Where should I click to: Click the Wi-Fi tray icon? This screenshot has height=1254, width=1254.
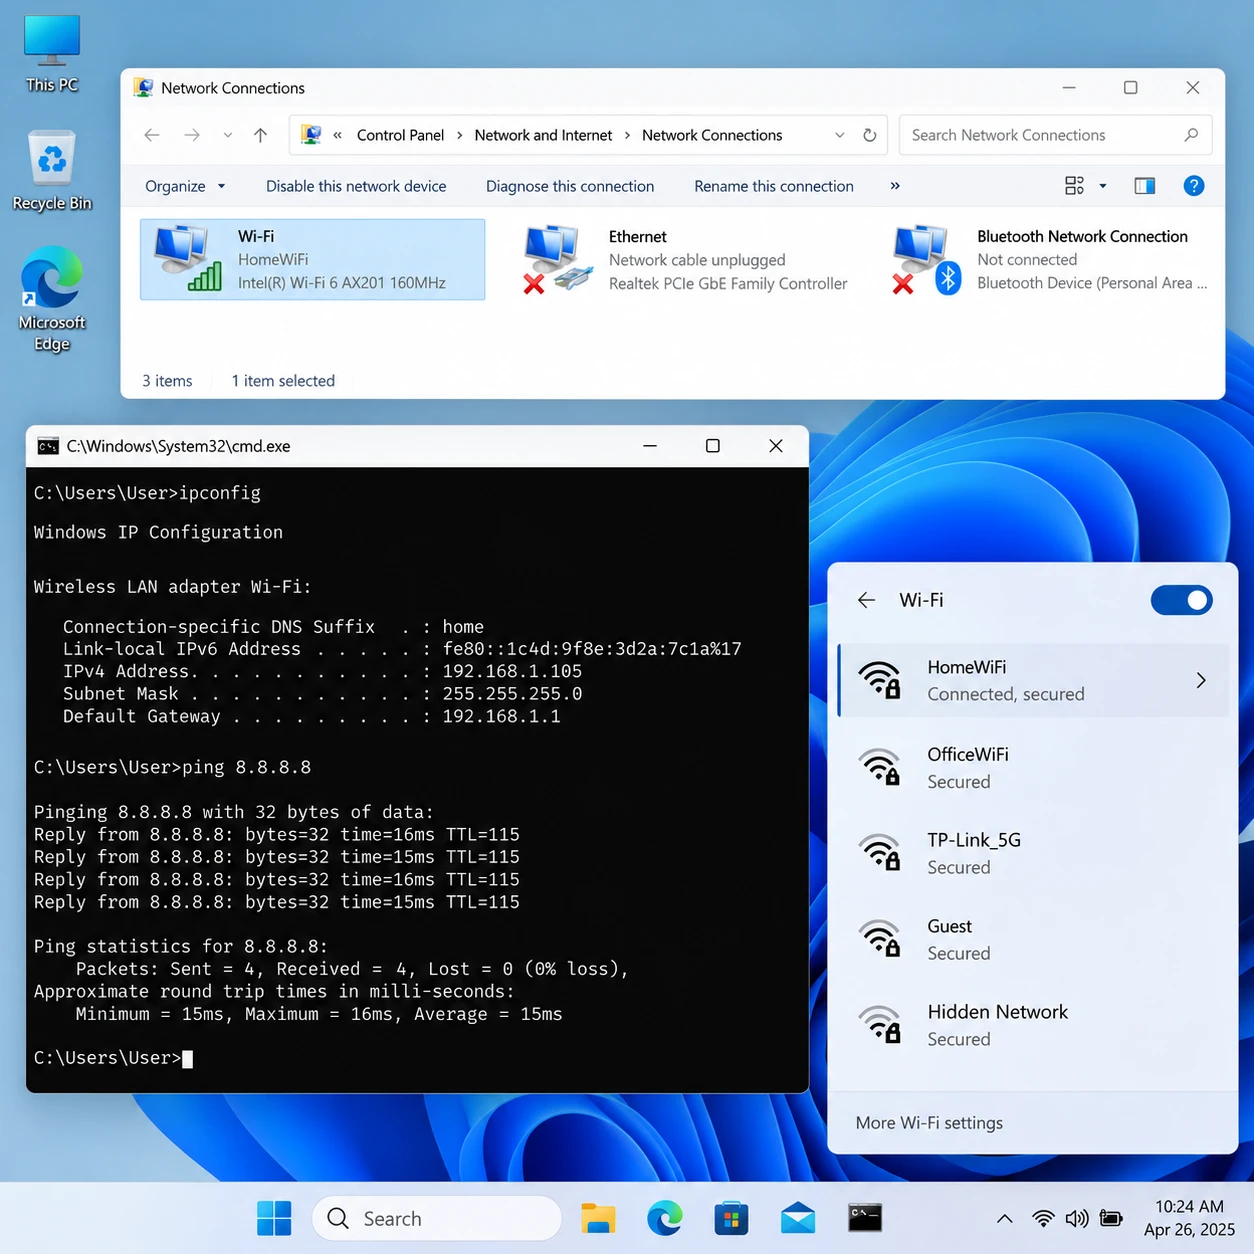[1043, 1218]
